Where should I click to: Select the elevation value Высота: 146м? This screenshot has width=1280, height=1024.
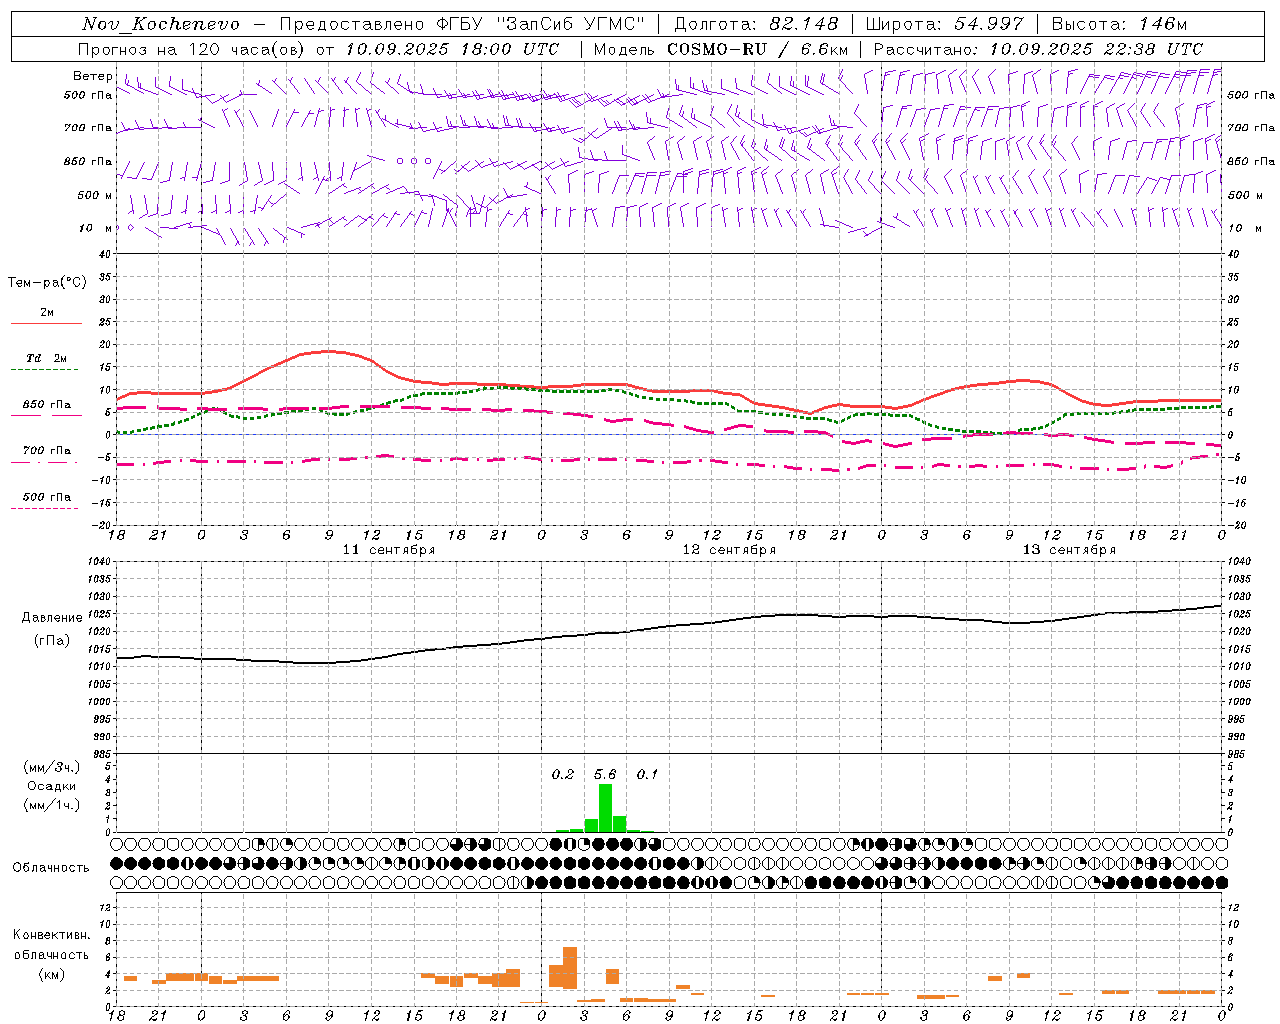pos(1119,24)
